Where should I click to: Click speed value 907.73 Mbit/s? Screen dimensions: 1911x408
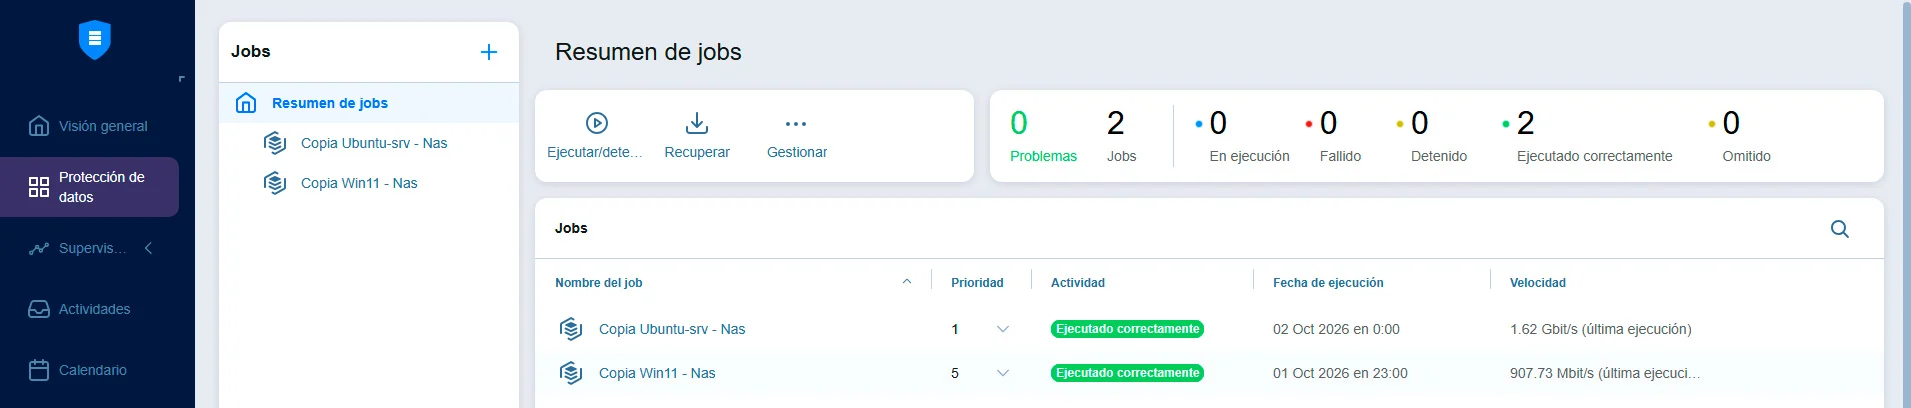(x=1605, y=373)
